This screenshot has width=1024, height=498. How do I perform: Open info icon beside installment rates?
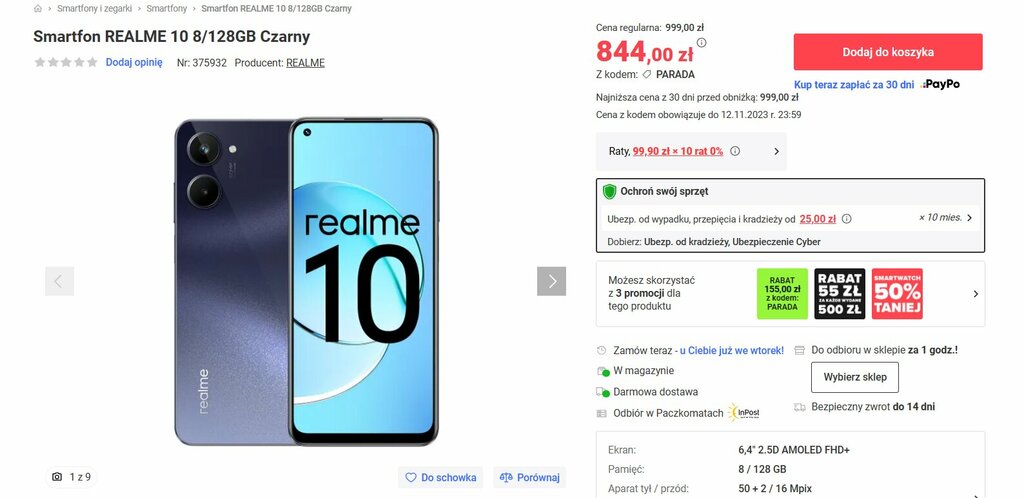pos(735,151)
